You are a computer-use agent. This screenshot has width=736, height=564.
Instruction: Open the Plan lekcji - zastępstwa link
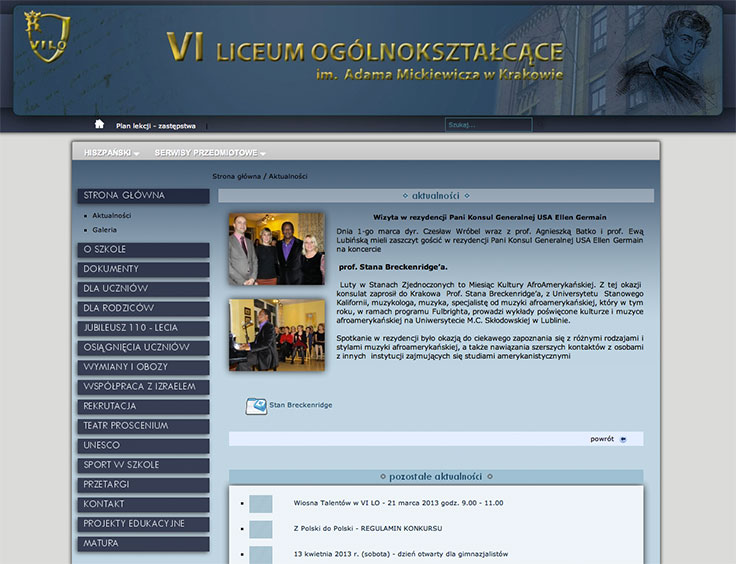pyautogui.click(x=155, y=126)
